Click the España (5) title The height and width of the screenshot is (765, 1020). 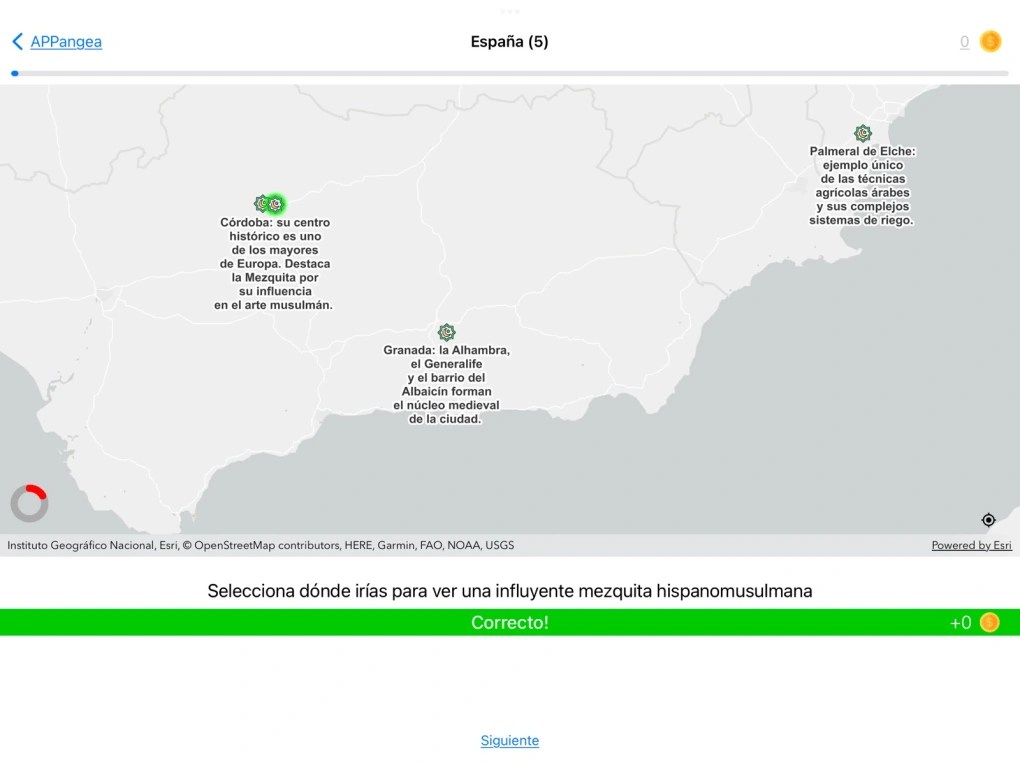click(x=510, y=41)
